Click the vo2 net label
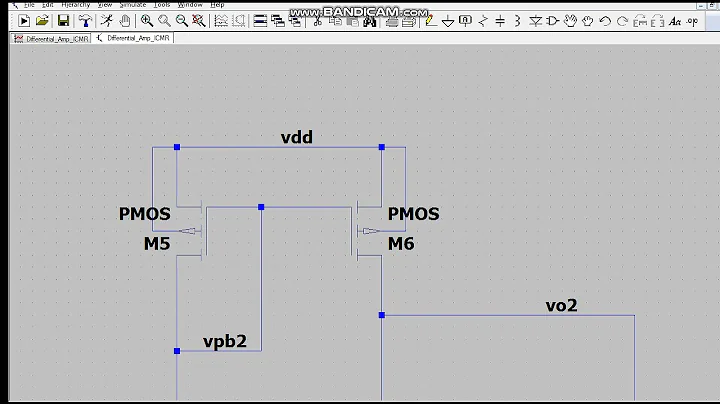This screenshot has width=720, height=404. (x=562, y=305)
